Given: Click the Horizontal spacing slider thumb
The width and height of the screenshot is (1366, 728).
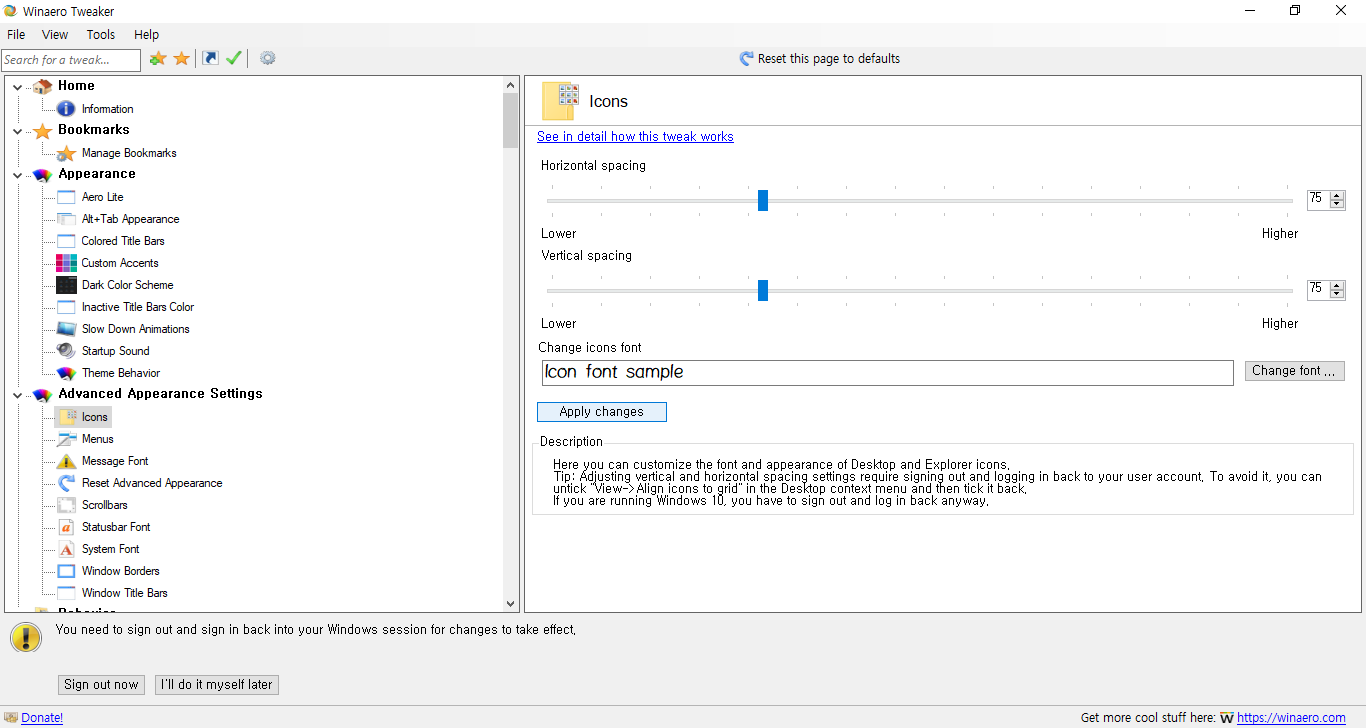Looking at the screenshot, I should (763, 200).
